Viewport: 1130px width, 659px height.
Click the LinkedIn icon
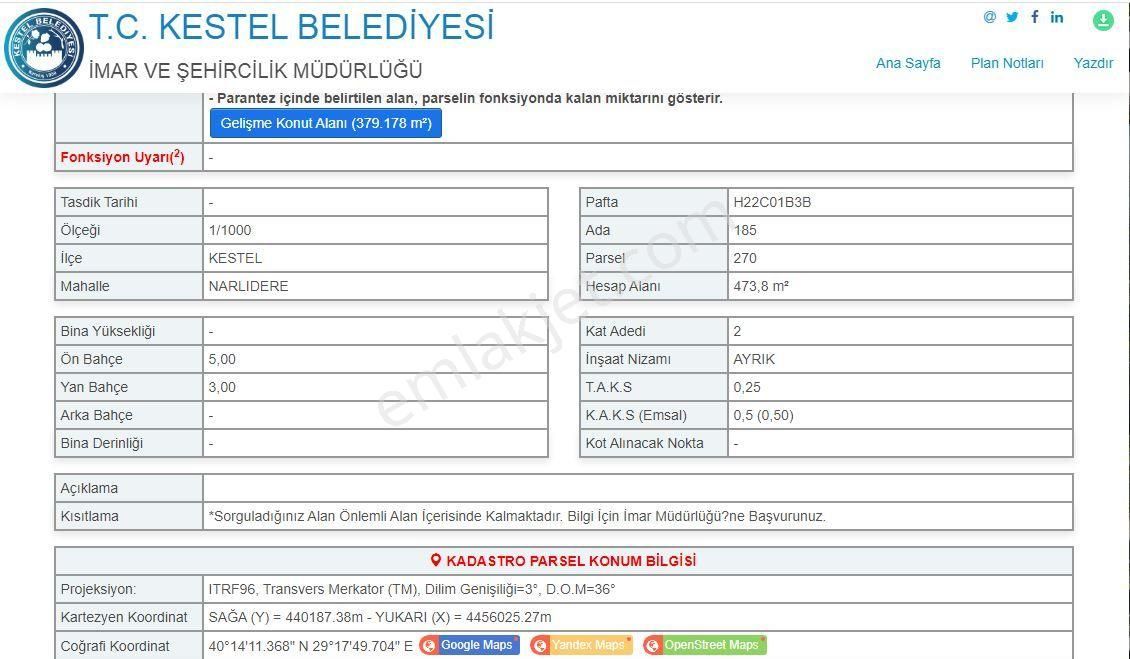point(1057,17)
